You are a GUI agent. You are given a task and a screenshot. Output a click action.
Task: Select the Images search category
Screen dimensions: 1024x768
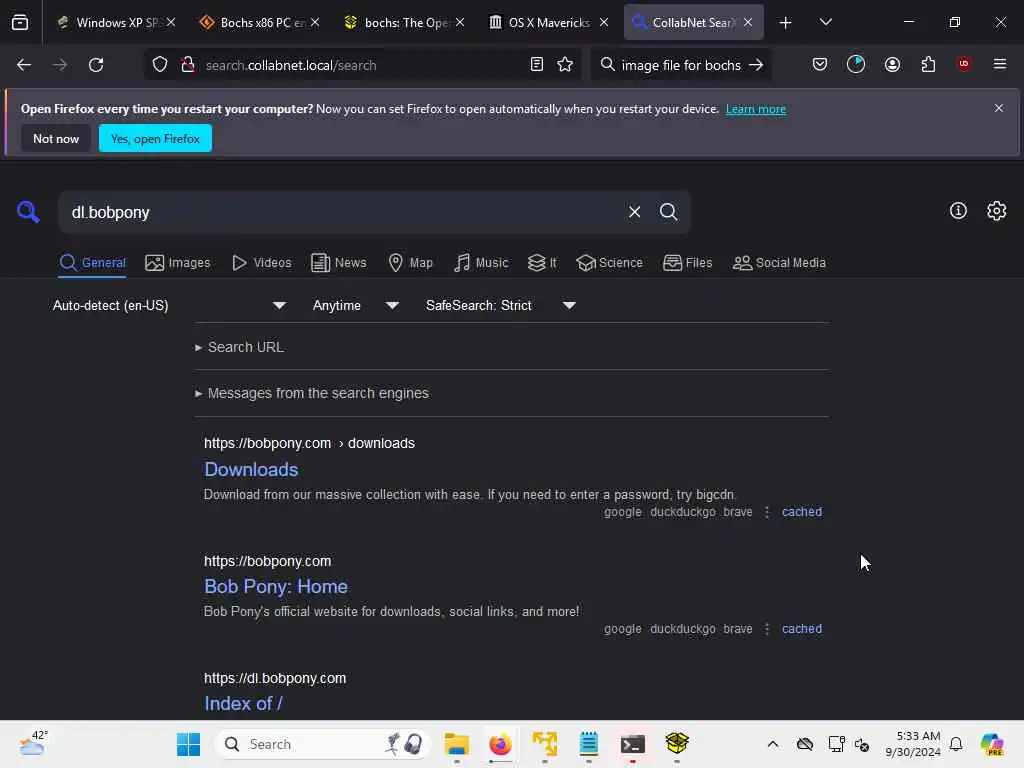tap(178, 263)
